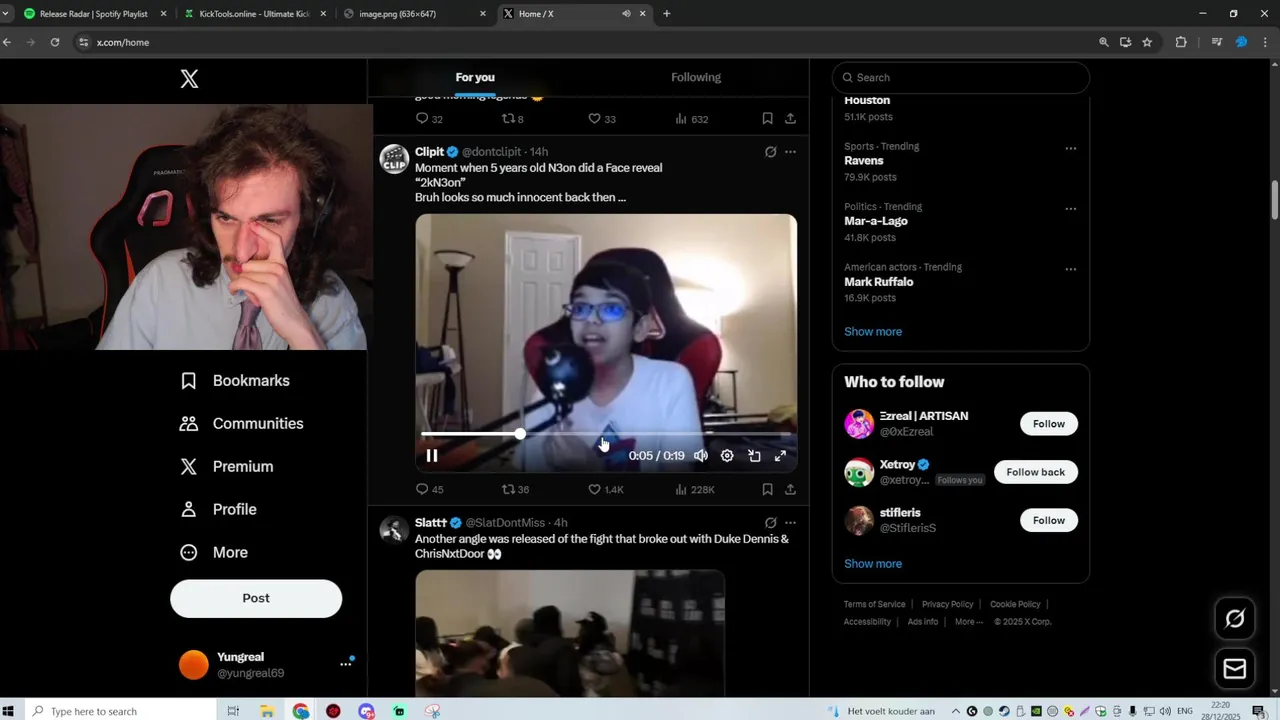
Task: Repost Clipit post with 36 reposts
Action: pos(508,489)
